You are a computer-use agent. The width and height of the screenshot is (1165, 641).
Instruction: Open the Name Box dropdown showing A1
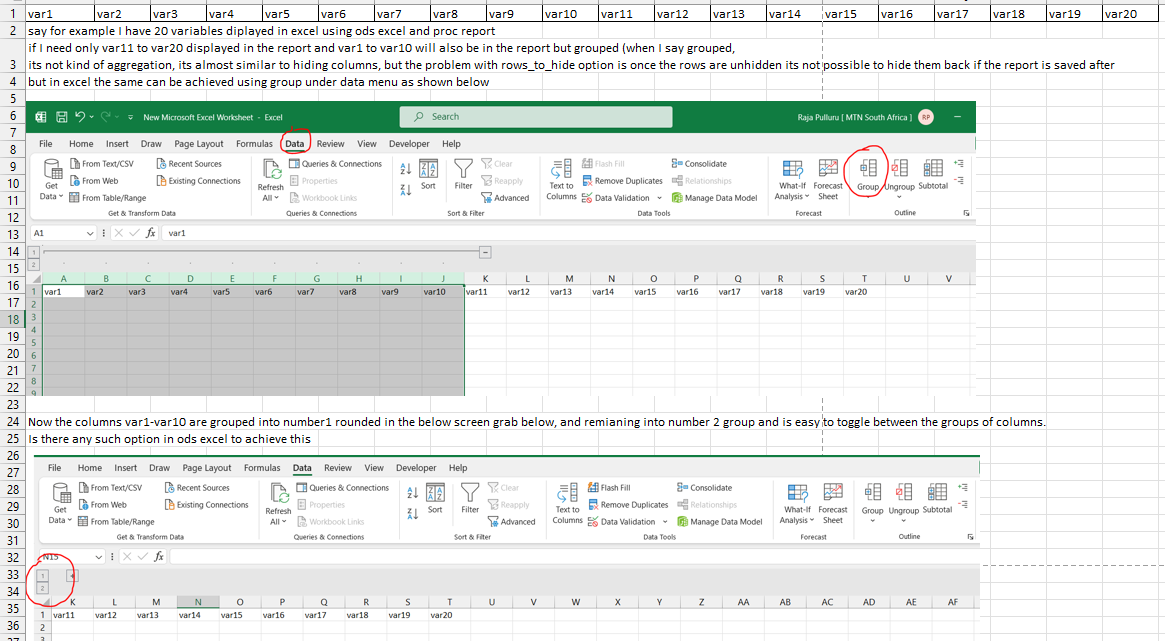pos(90,232)
